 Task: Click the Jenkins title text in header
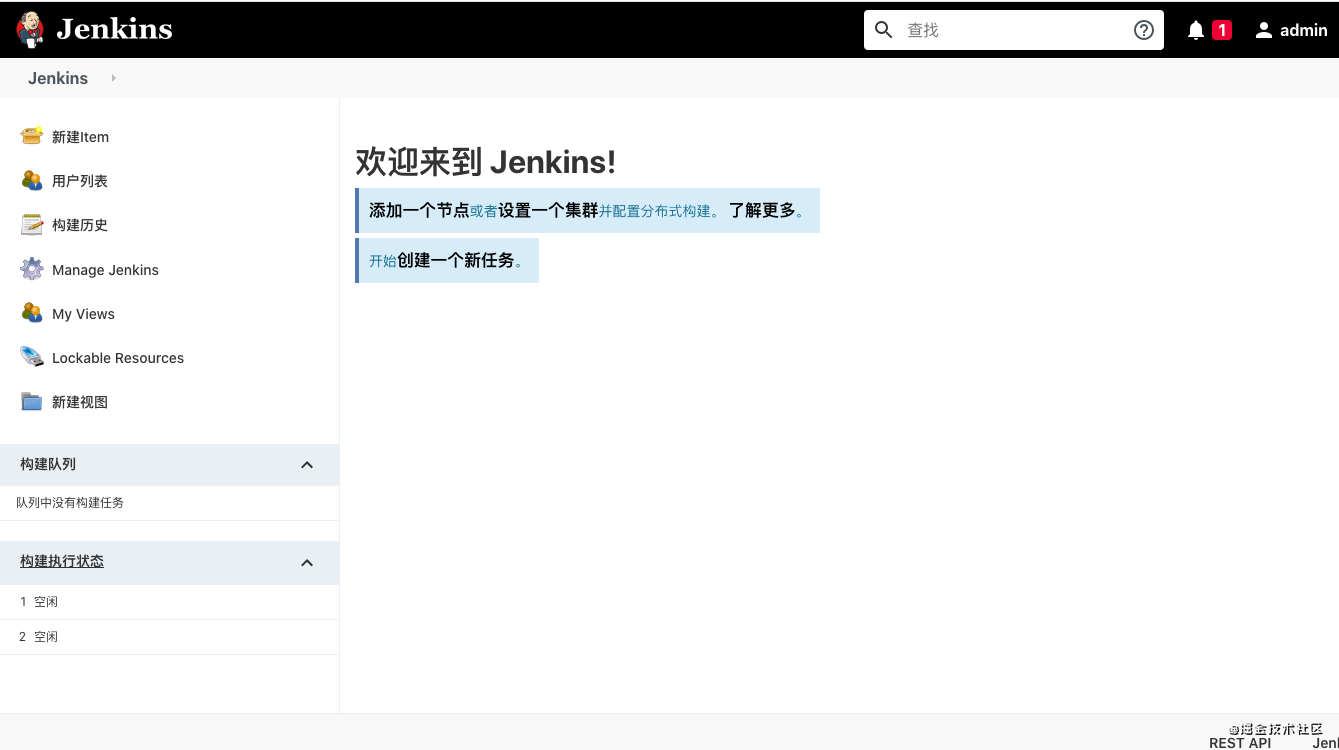114,30
